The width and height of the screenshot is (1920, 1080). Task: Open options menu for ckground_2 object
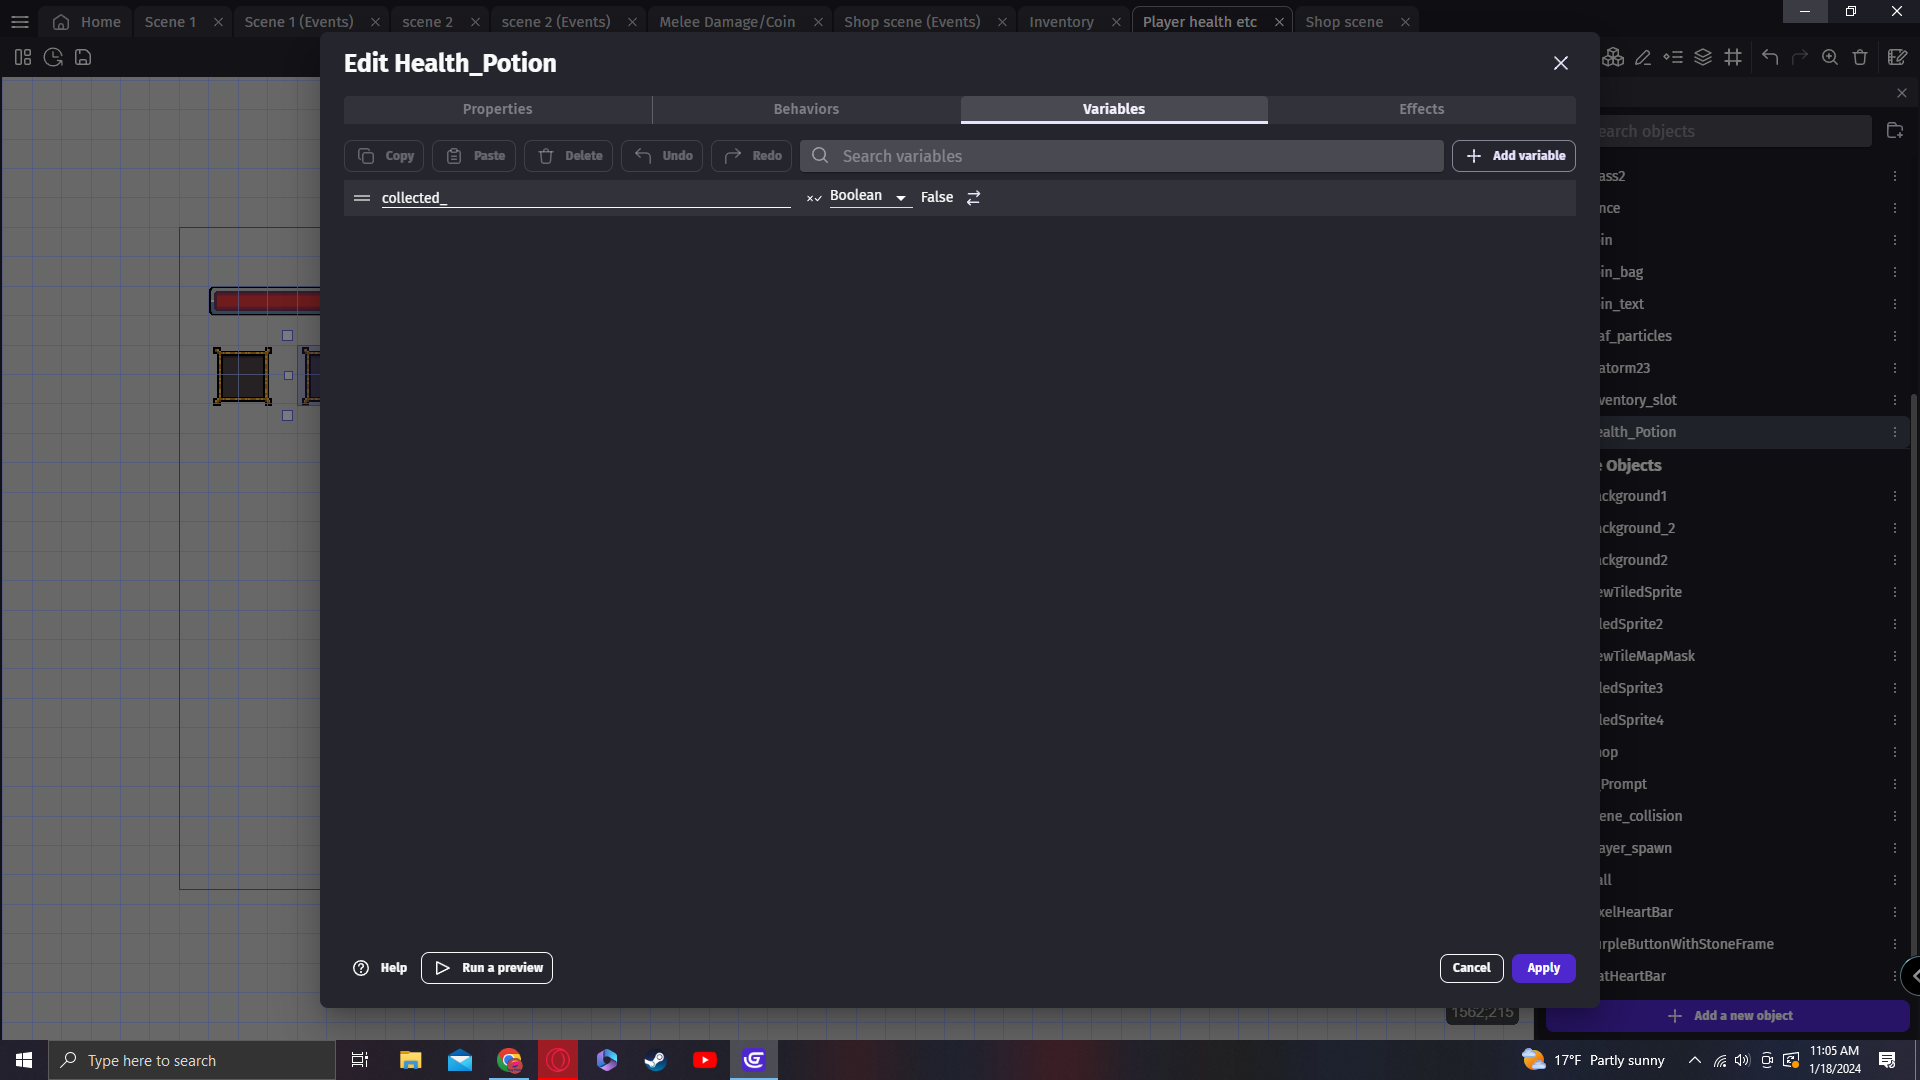(x=1895, y=528)
